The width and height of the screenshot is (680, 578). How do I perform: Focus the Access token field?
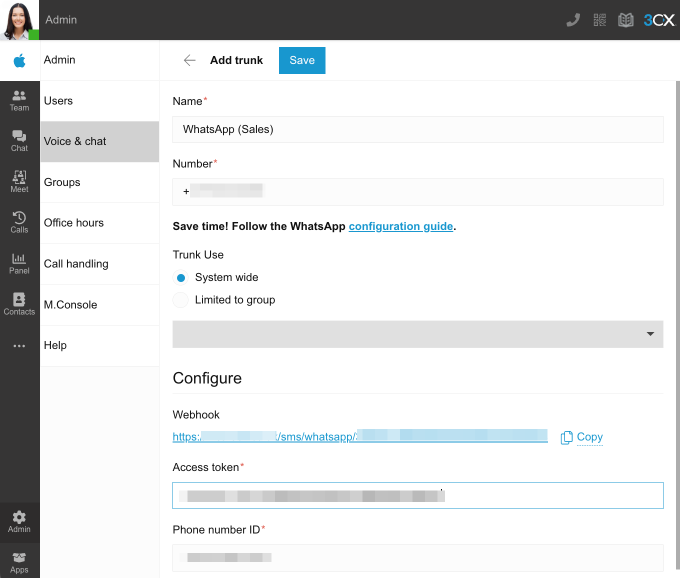[x=418, y=495]
